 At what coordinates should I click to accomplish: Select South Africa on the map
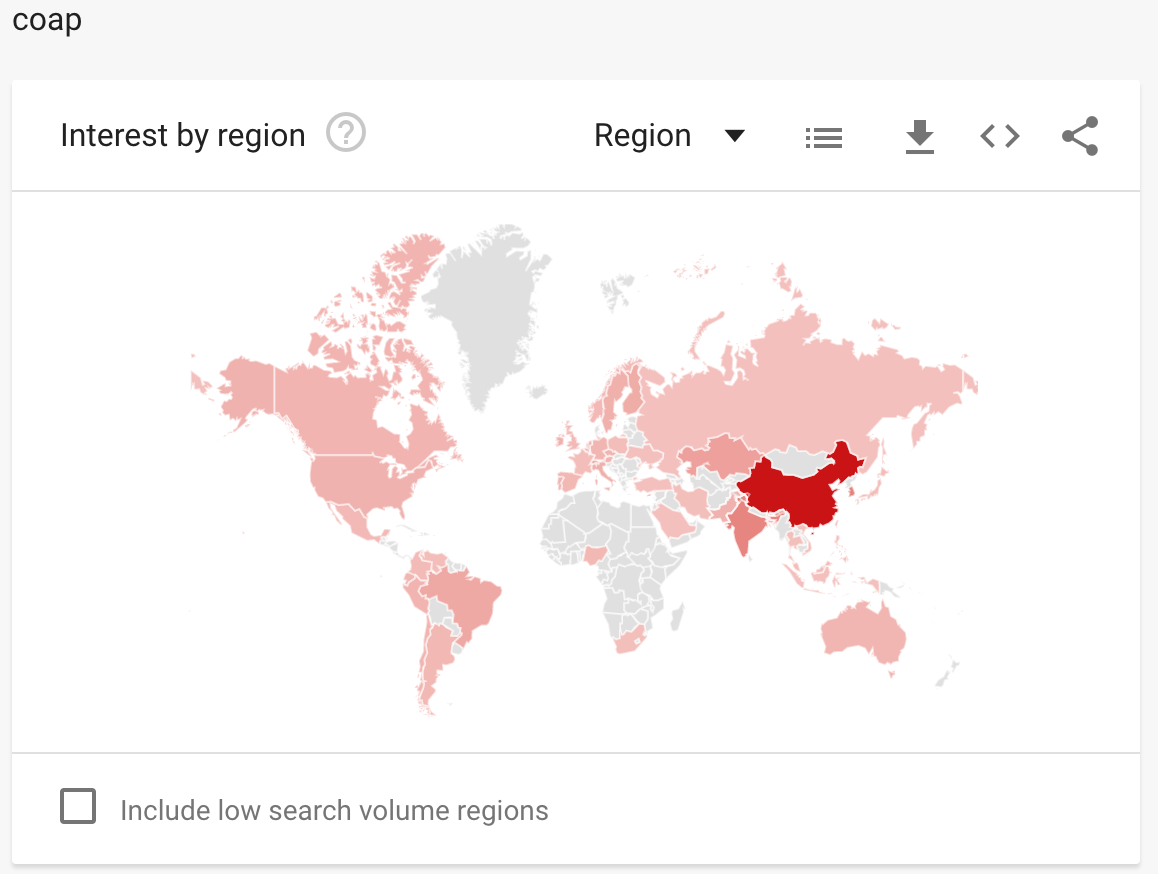point(629,640)
